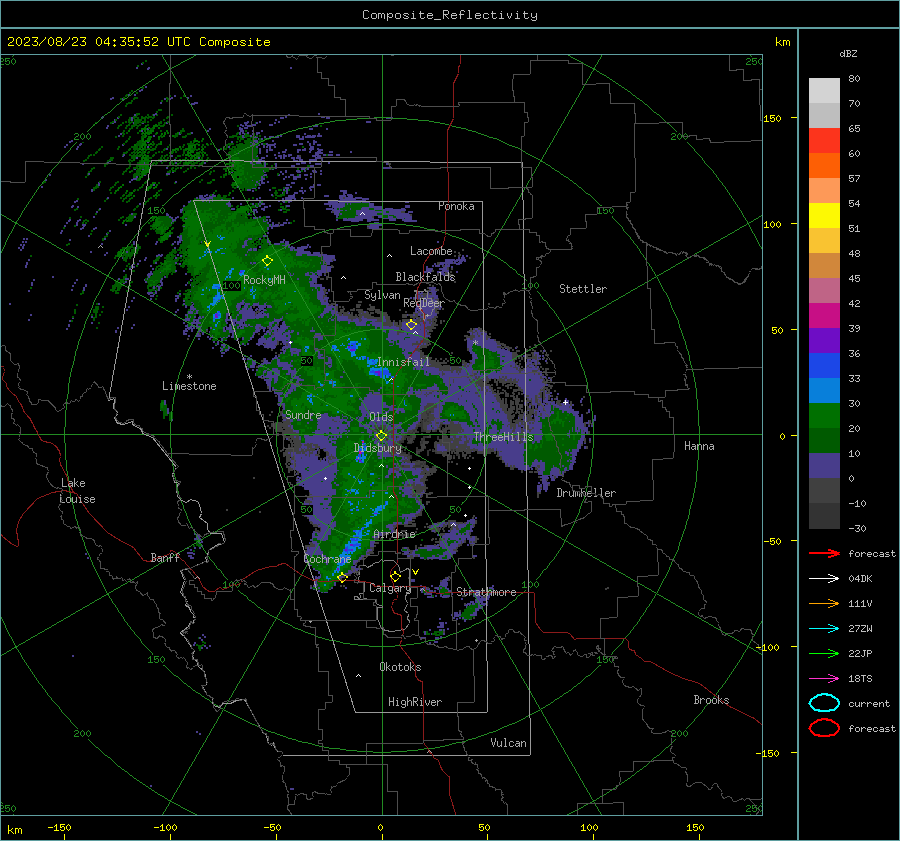Click the yellow diamond marker near RockyMH
The height and width of the screenshot is (841, 900).
(x=267, y=261)
